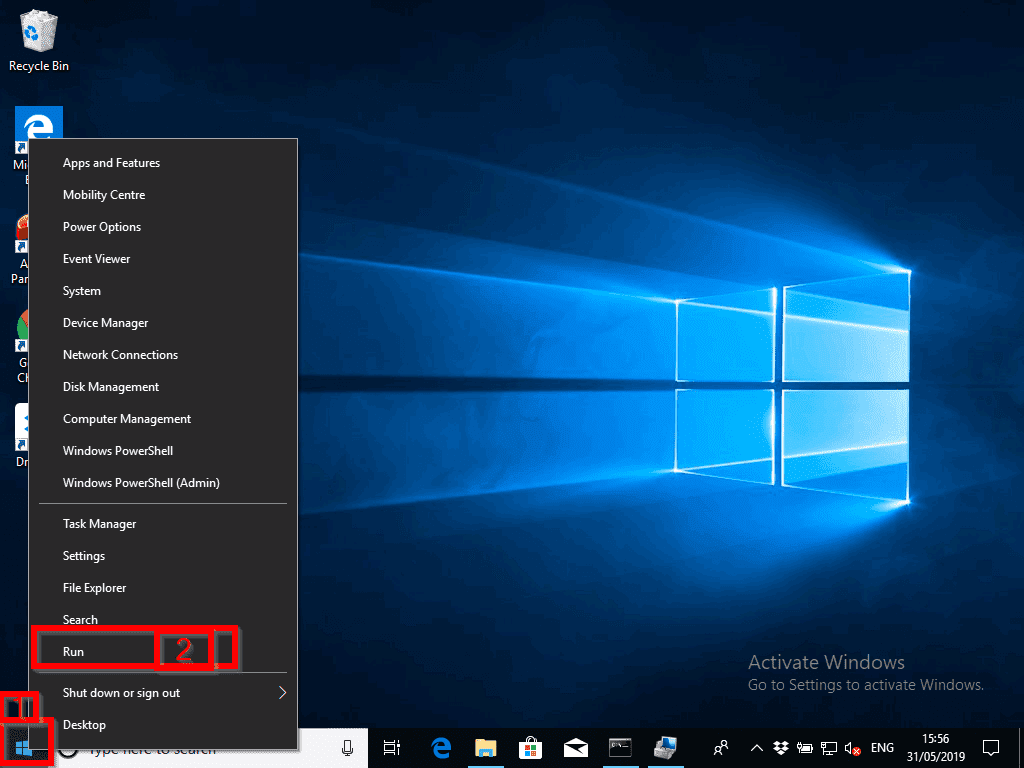Open Microsoft Store on the taskbar
Screen dimensions: 1024x768
click(x=530, y=748)
